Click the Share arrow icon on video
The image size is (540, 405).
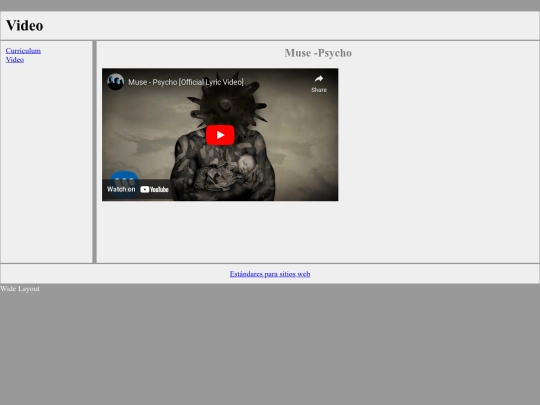point(319,79)
